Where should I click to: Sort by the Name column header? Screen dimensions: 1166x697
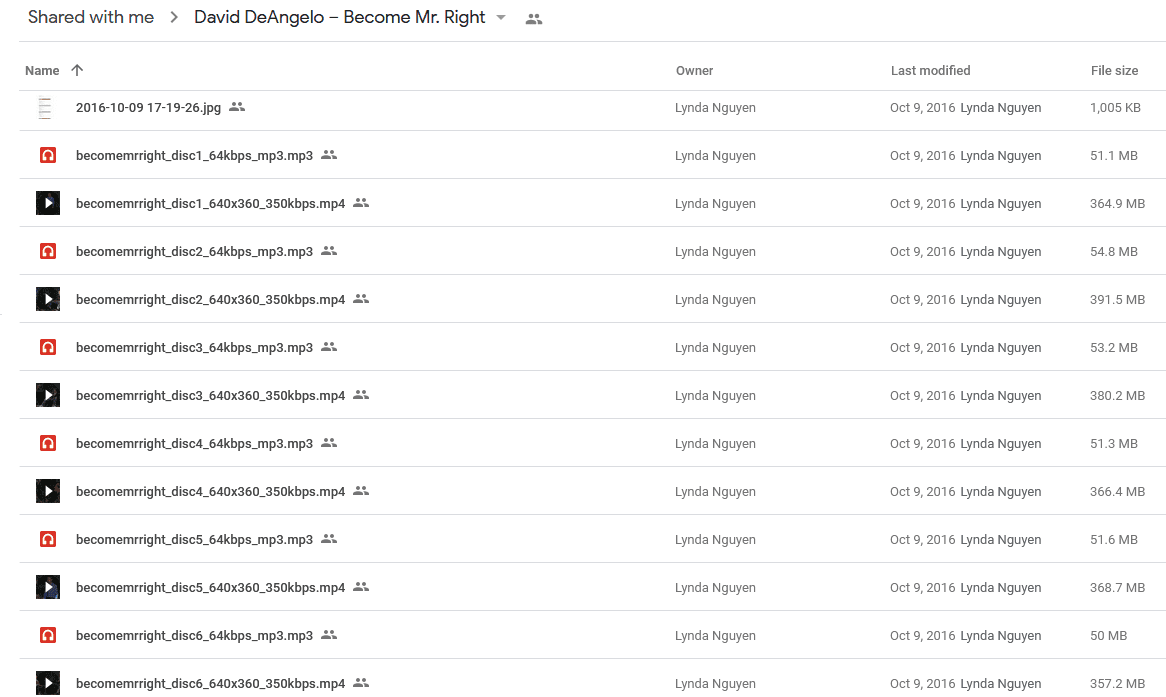point(42,71)
